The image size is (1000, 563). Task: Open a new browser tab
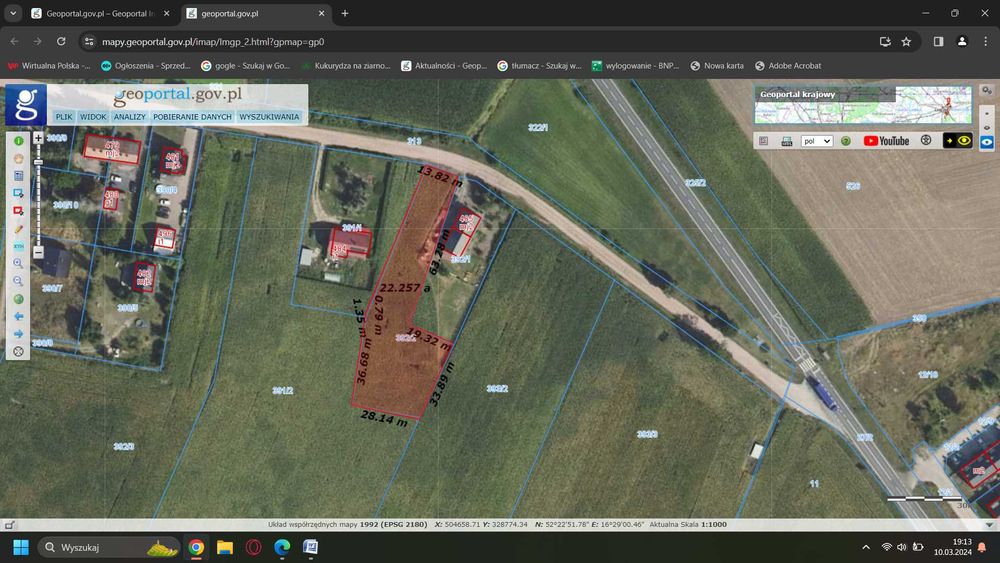pos(345,13)
